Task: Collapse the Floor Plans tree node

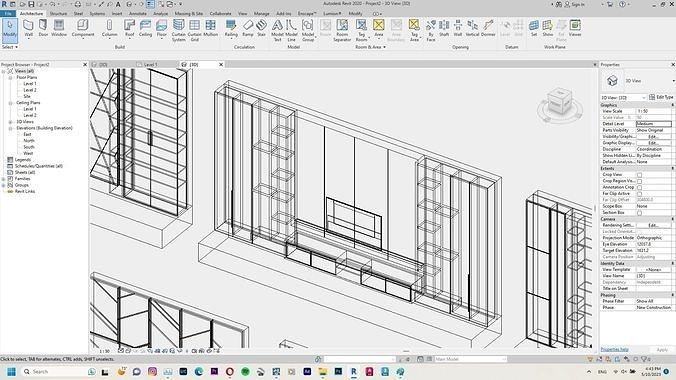Action: pos(11,78)
